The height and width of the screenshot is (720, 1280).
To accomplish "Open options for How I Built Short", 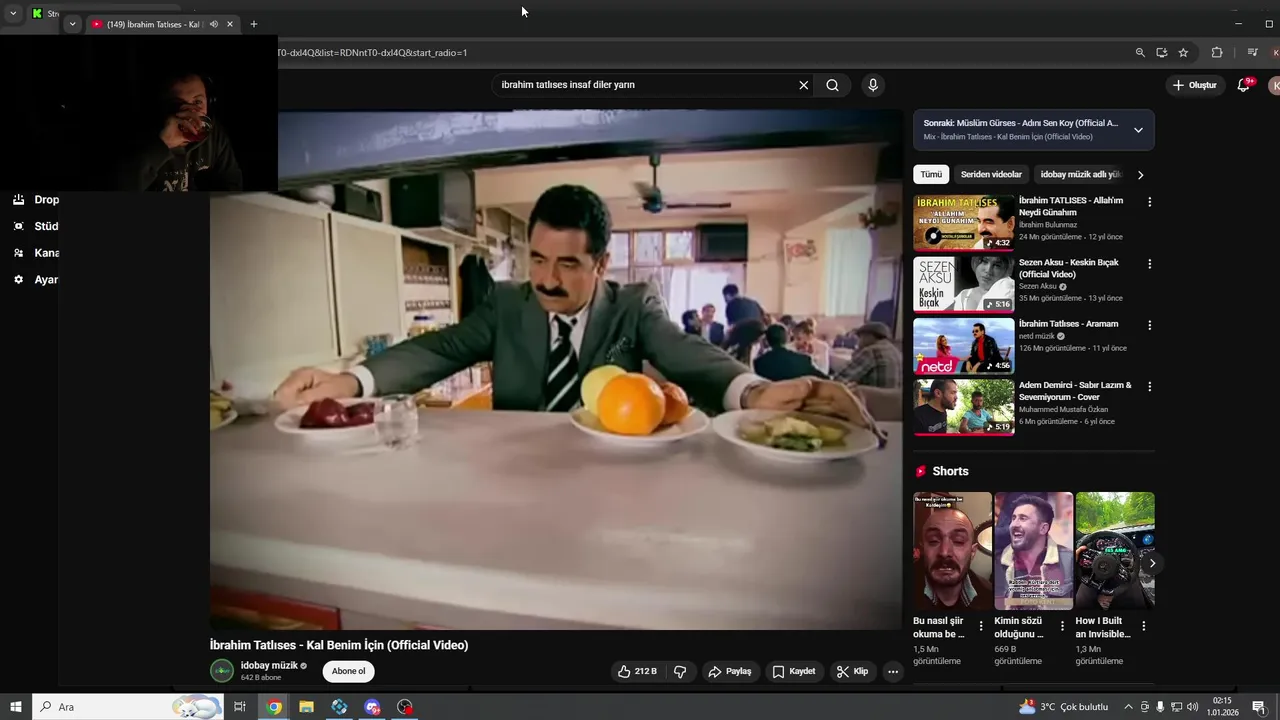I will (1143, 626).
